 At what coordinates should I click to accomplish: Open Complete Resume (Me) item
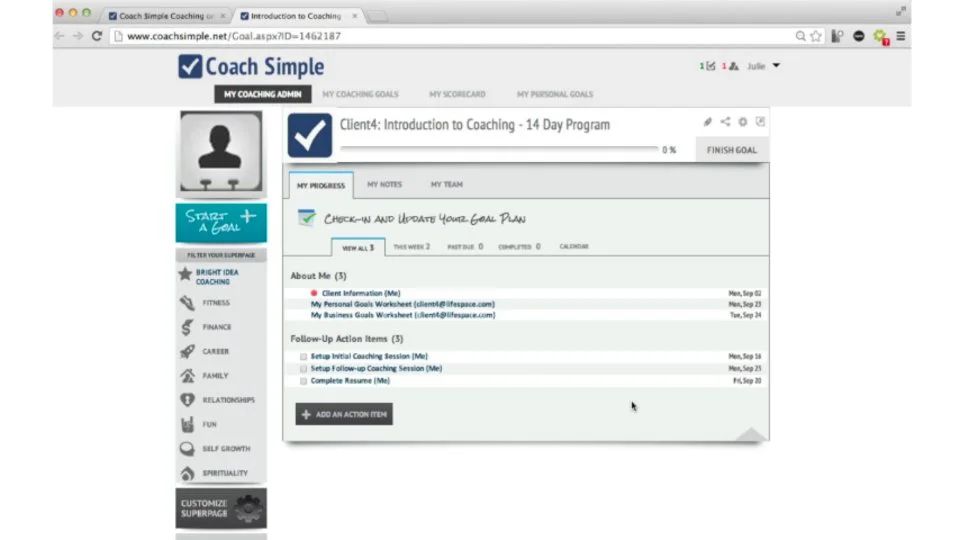(x=350, y=381)
